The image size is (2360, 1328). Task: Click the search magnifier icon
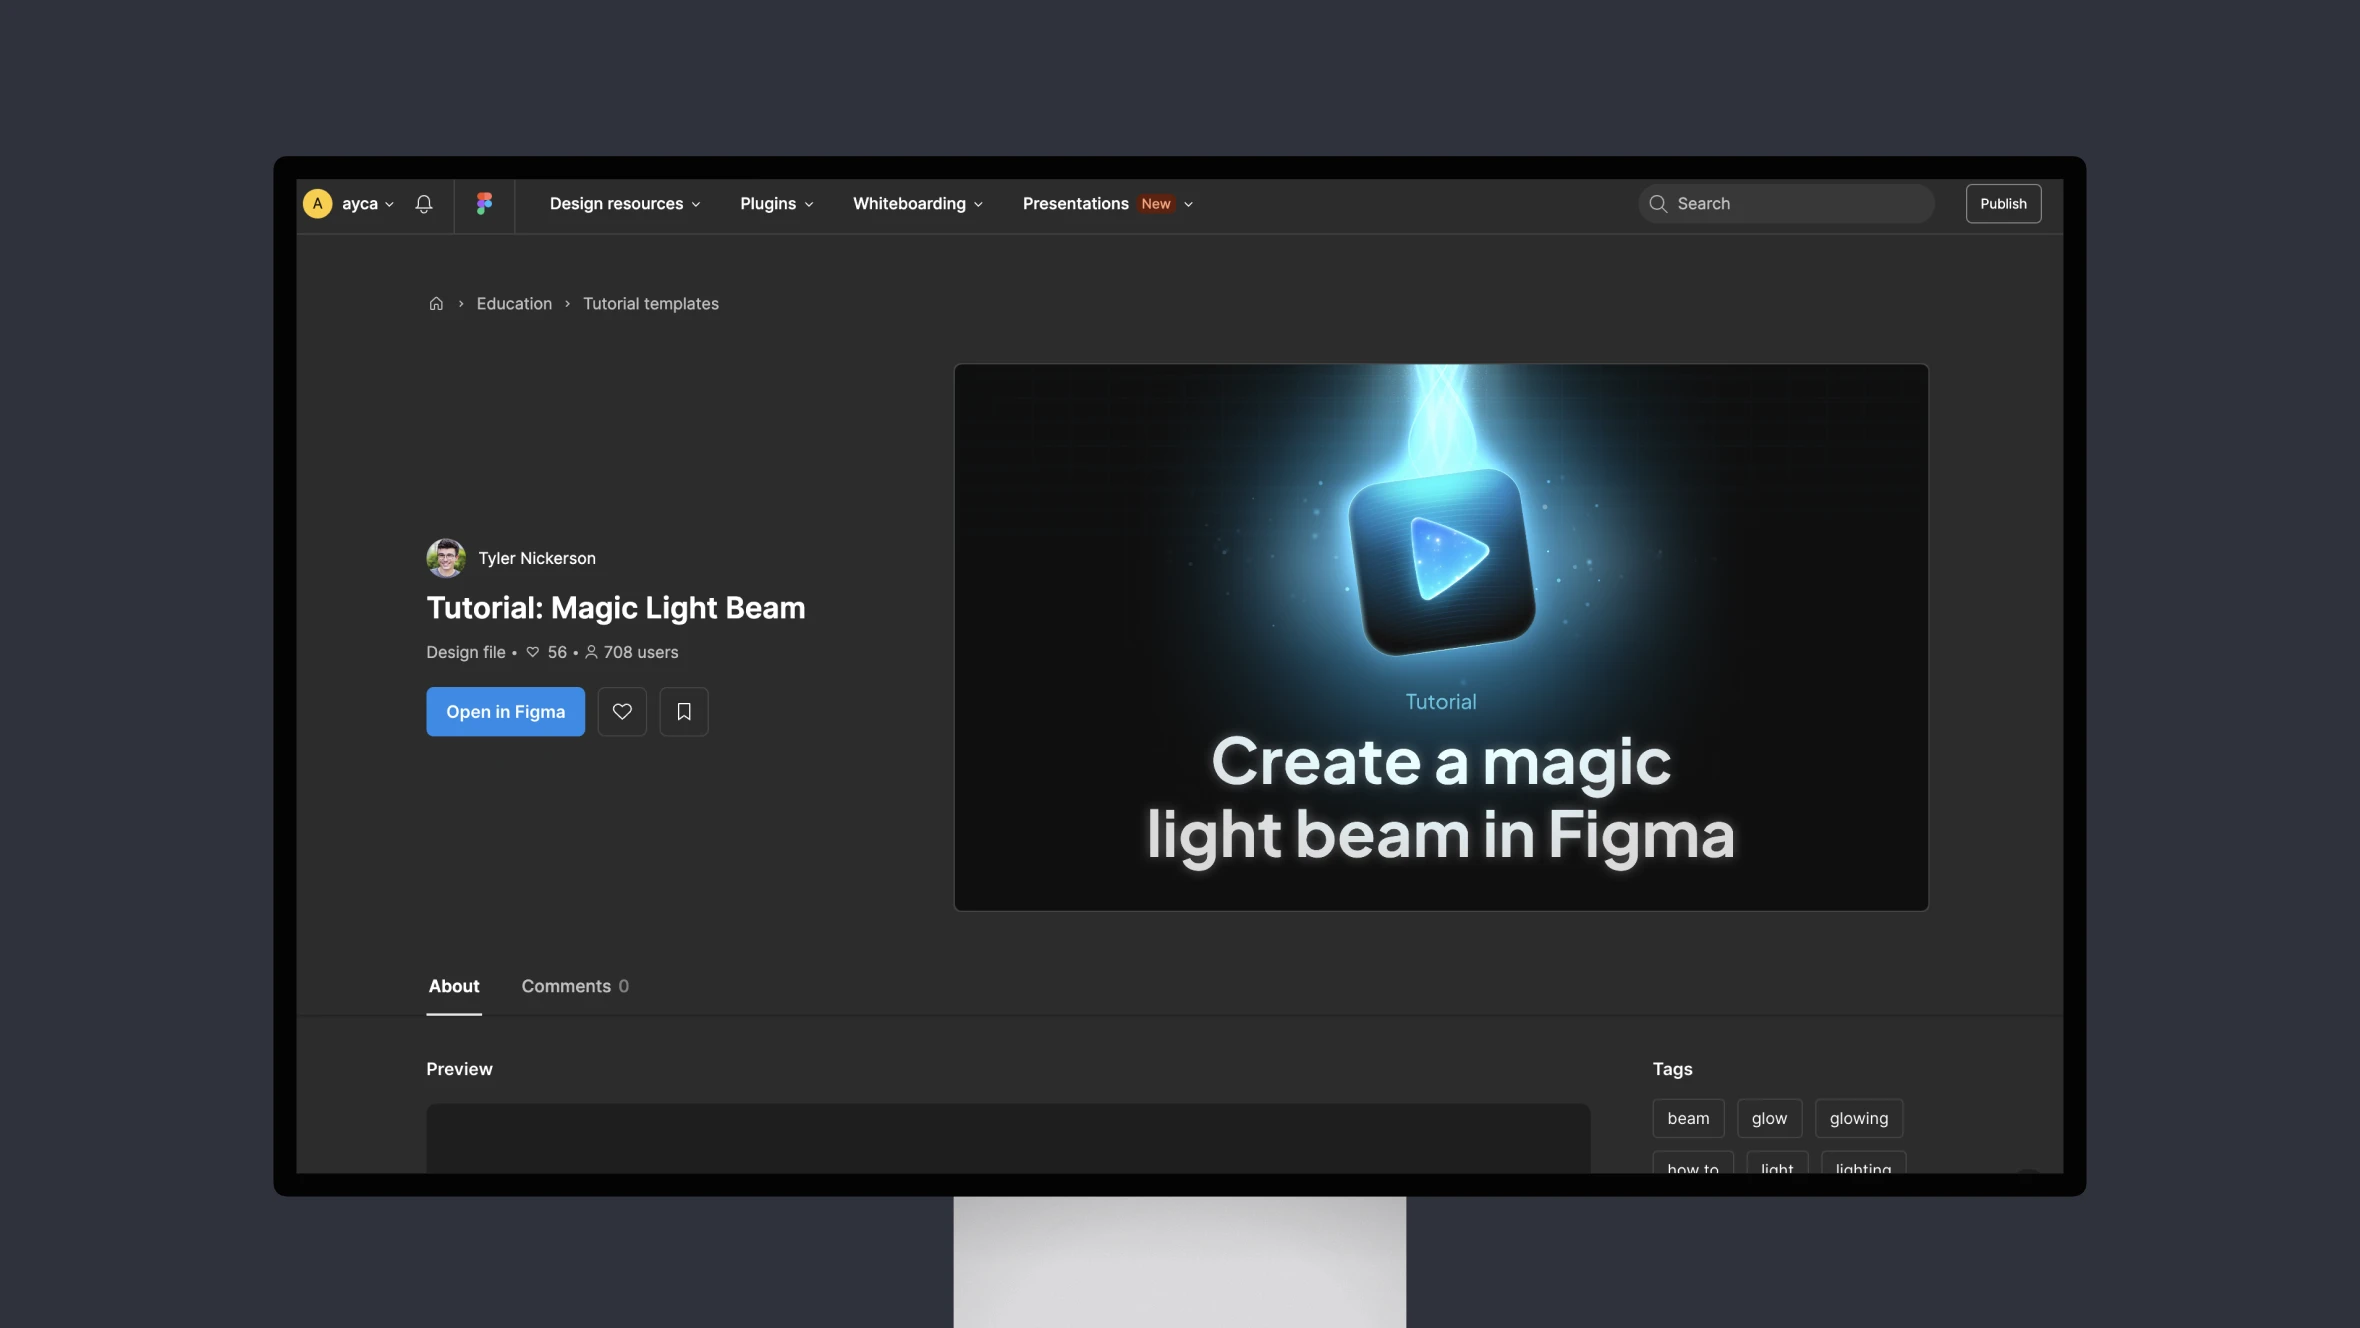pyautogui.click(x=1658, y=201)
